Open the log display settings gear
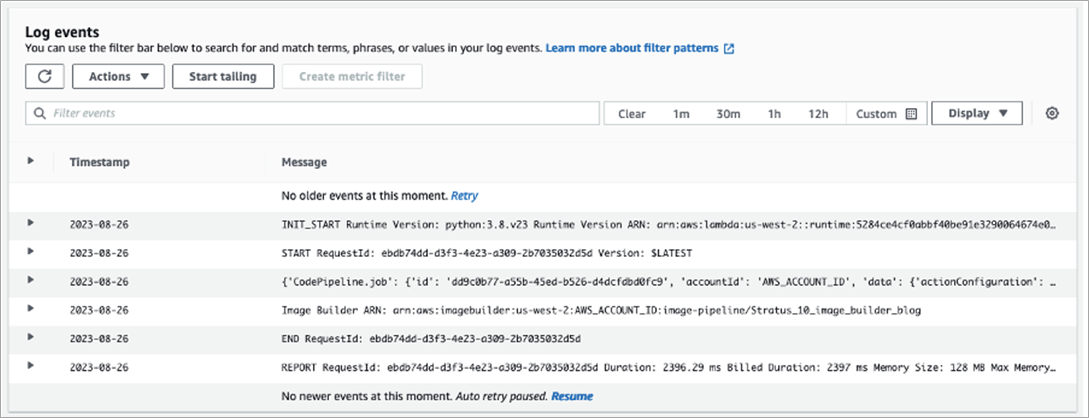 pos(1052,114)
